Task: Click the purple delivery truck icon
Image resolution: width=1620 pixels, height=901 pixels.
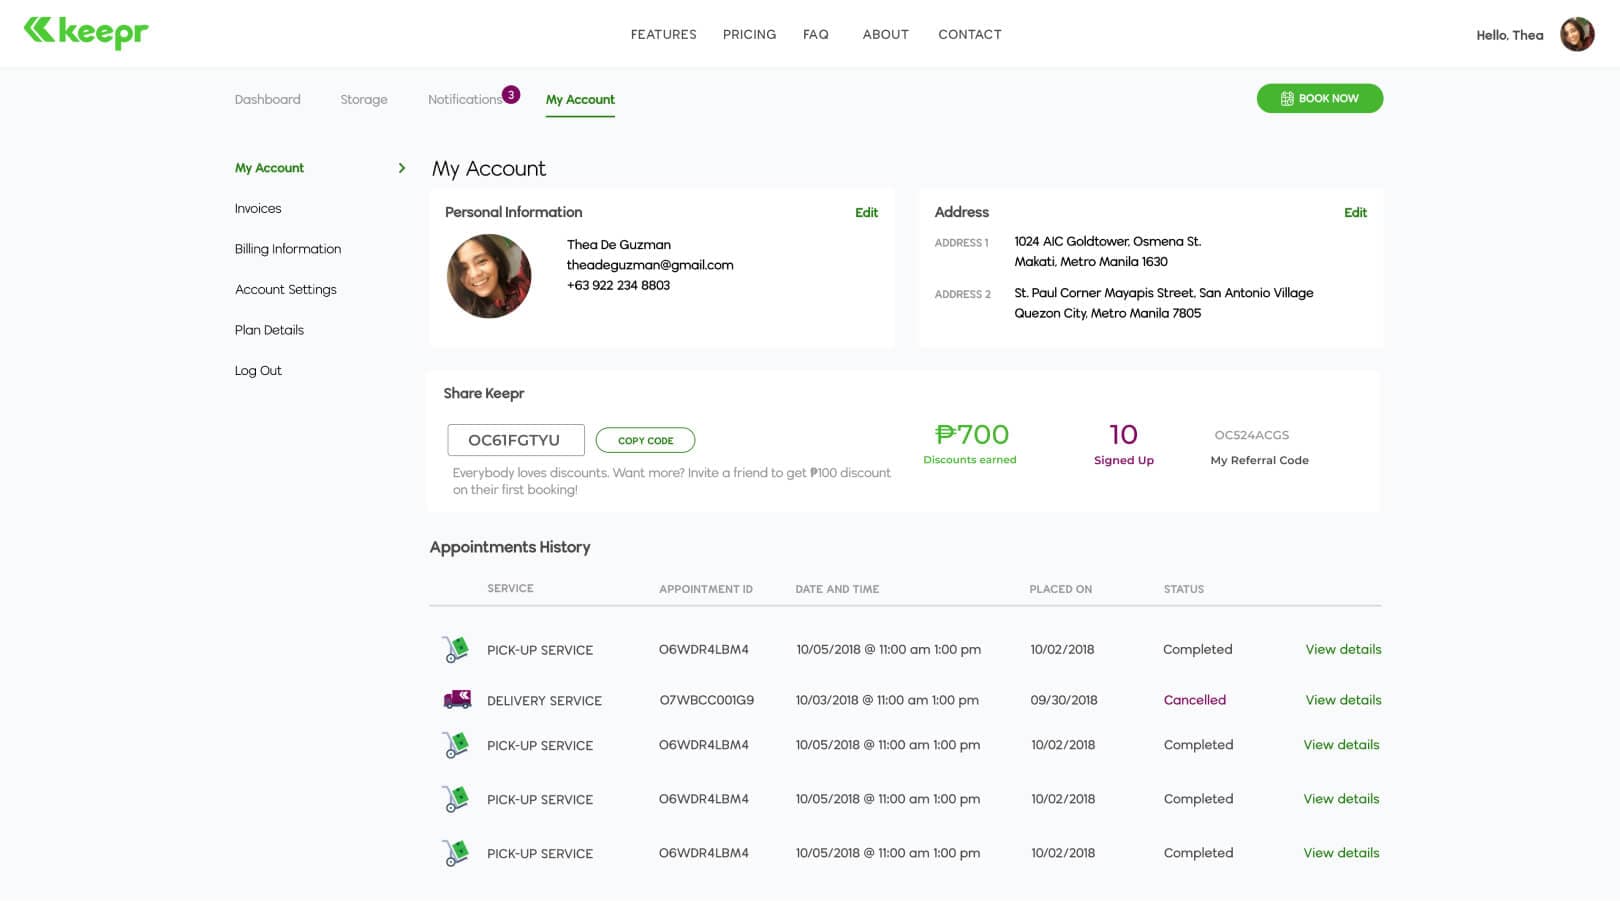Action: coord(457,700)
